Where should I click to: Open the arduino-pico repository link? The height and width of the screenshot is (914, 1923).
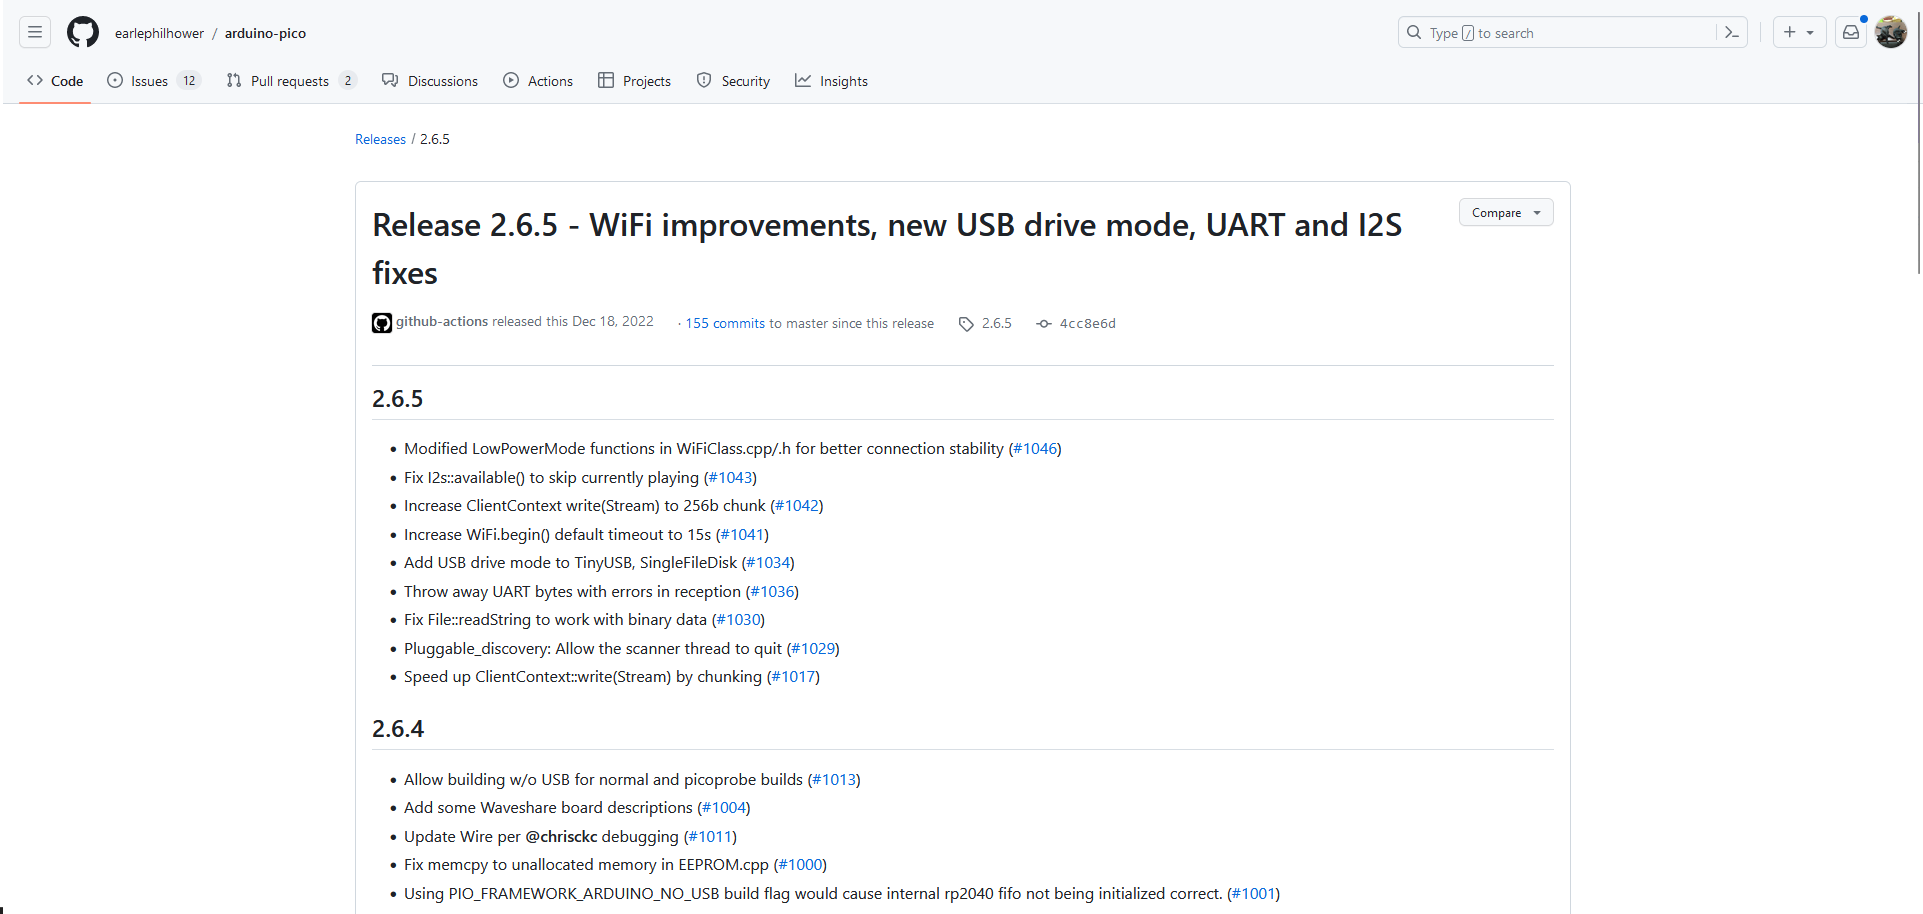point(265,33)
